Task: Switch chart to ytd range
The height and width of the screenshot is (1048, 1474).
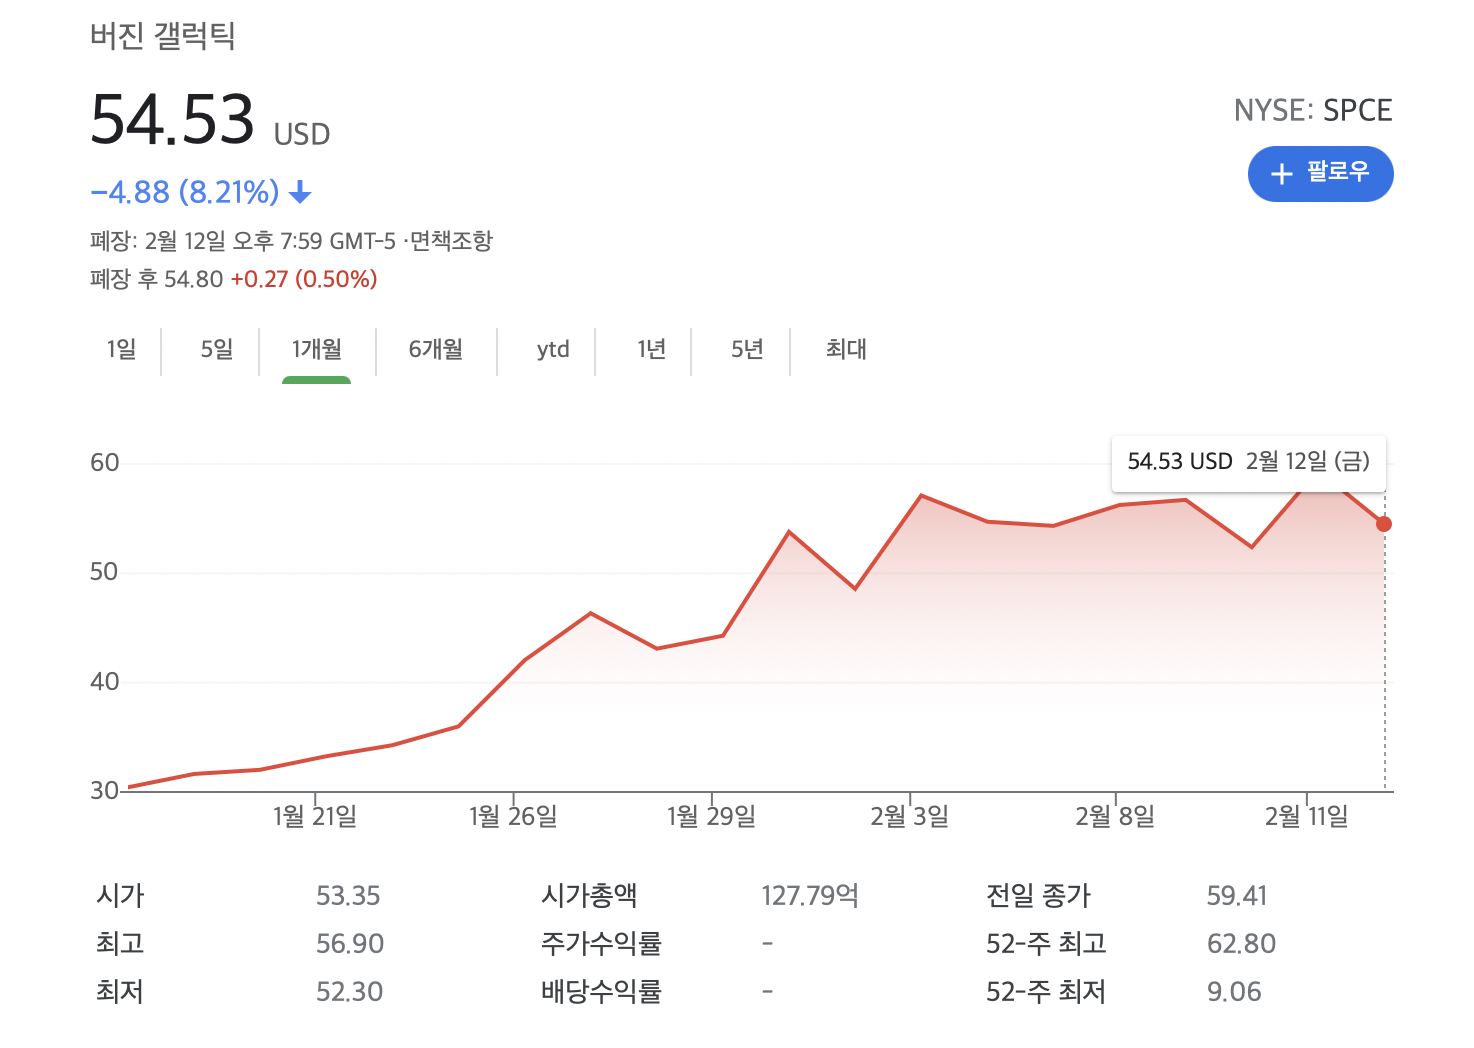Action: 552,349
